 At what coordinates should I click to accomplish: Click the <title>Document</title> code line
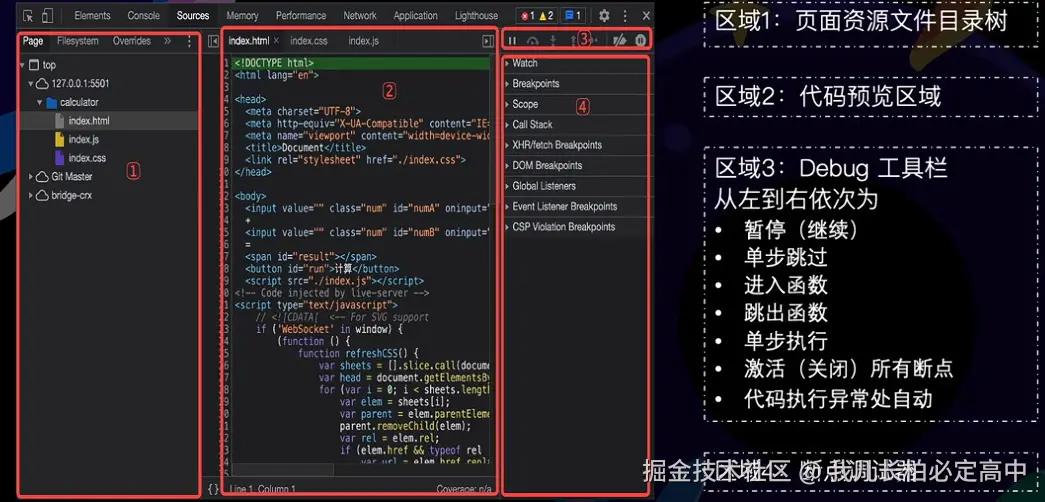coord(305,147)
